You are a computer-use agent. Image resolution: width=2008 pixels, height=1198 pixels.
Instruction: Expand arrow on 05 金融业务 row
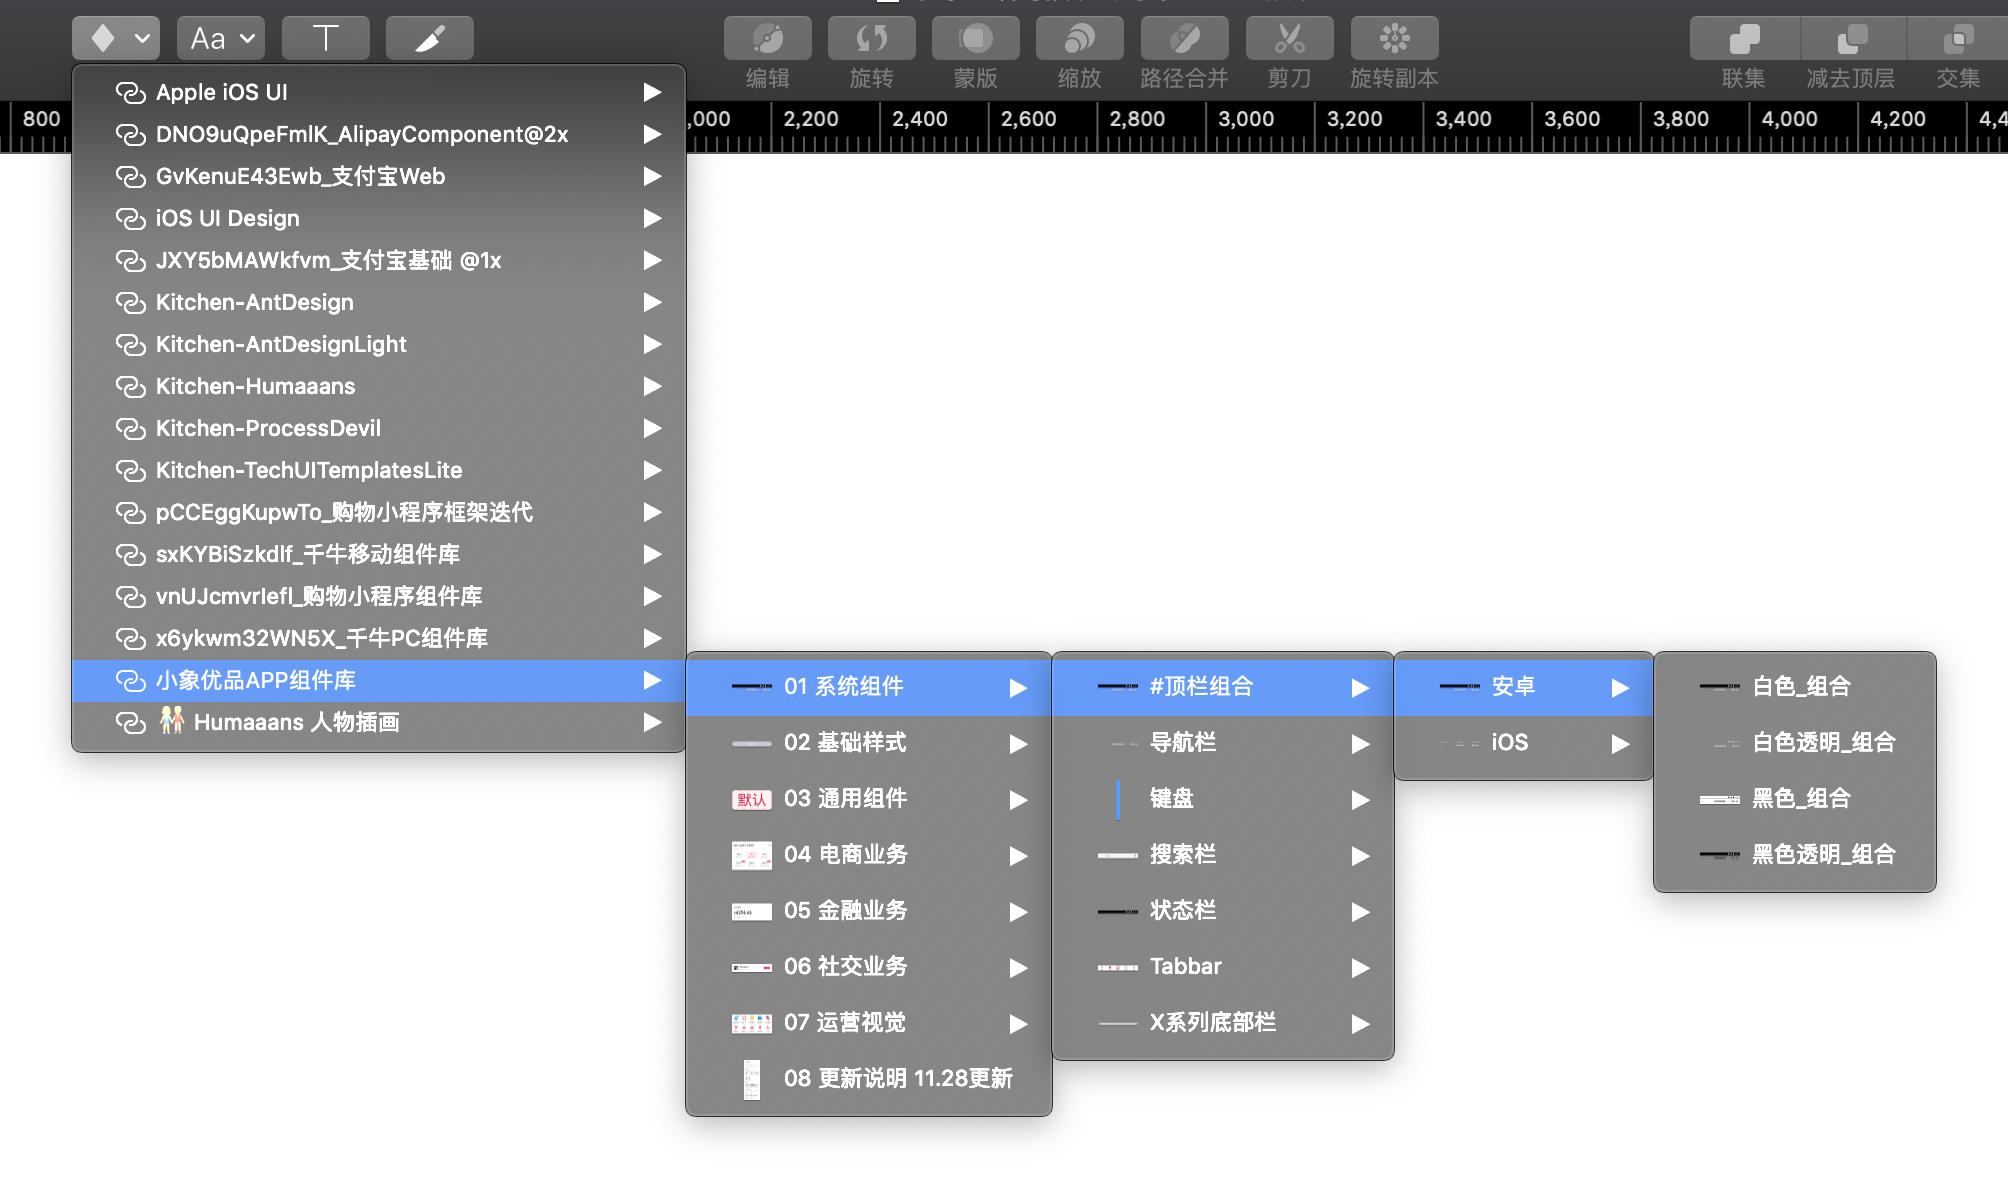(1018, 912)
